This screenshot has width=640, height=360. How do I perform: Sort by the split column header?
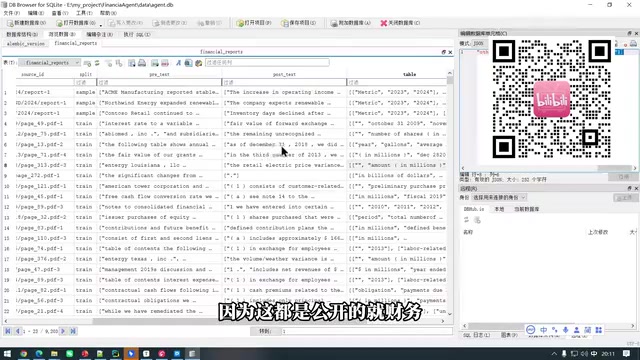85,74
